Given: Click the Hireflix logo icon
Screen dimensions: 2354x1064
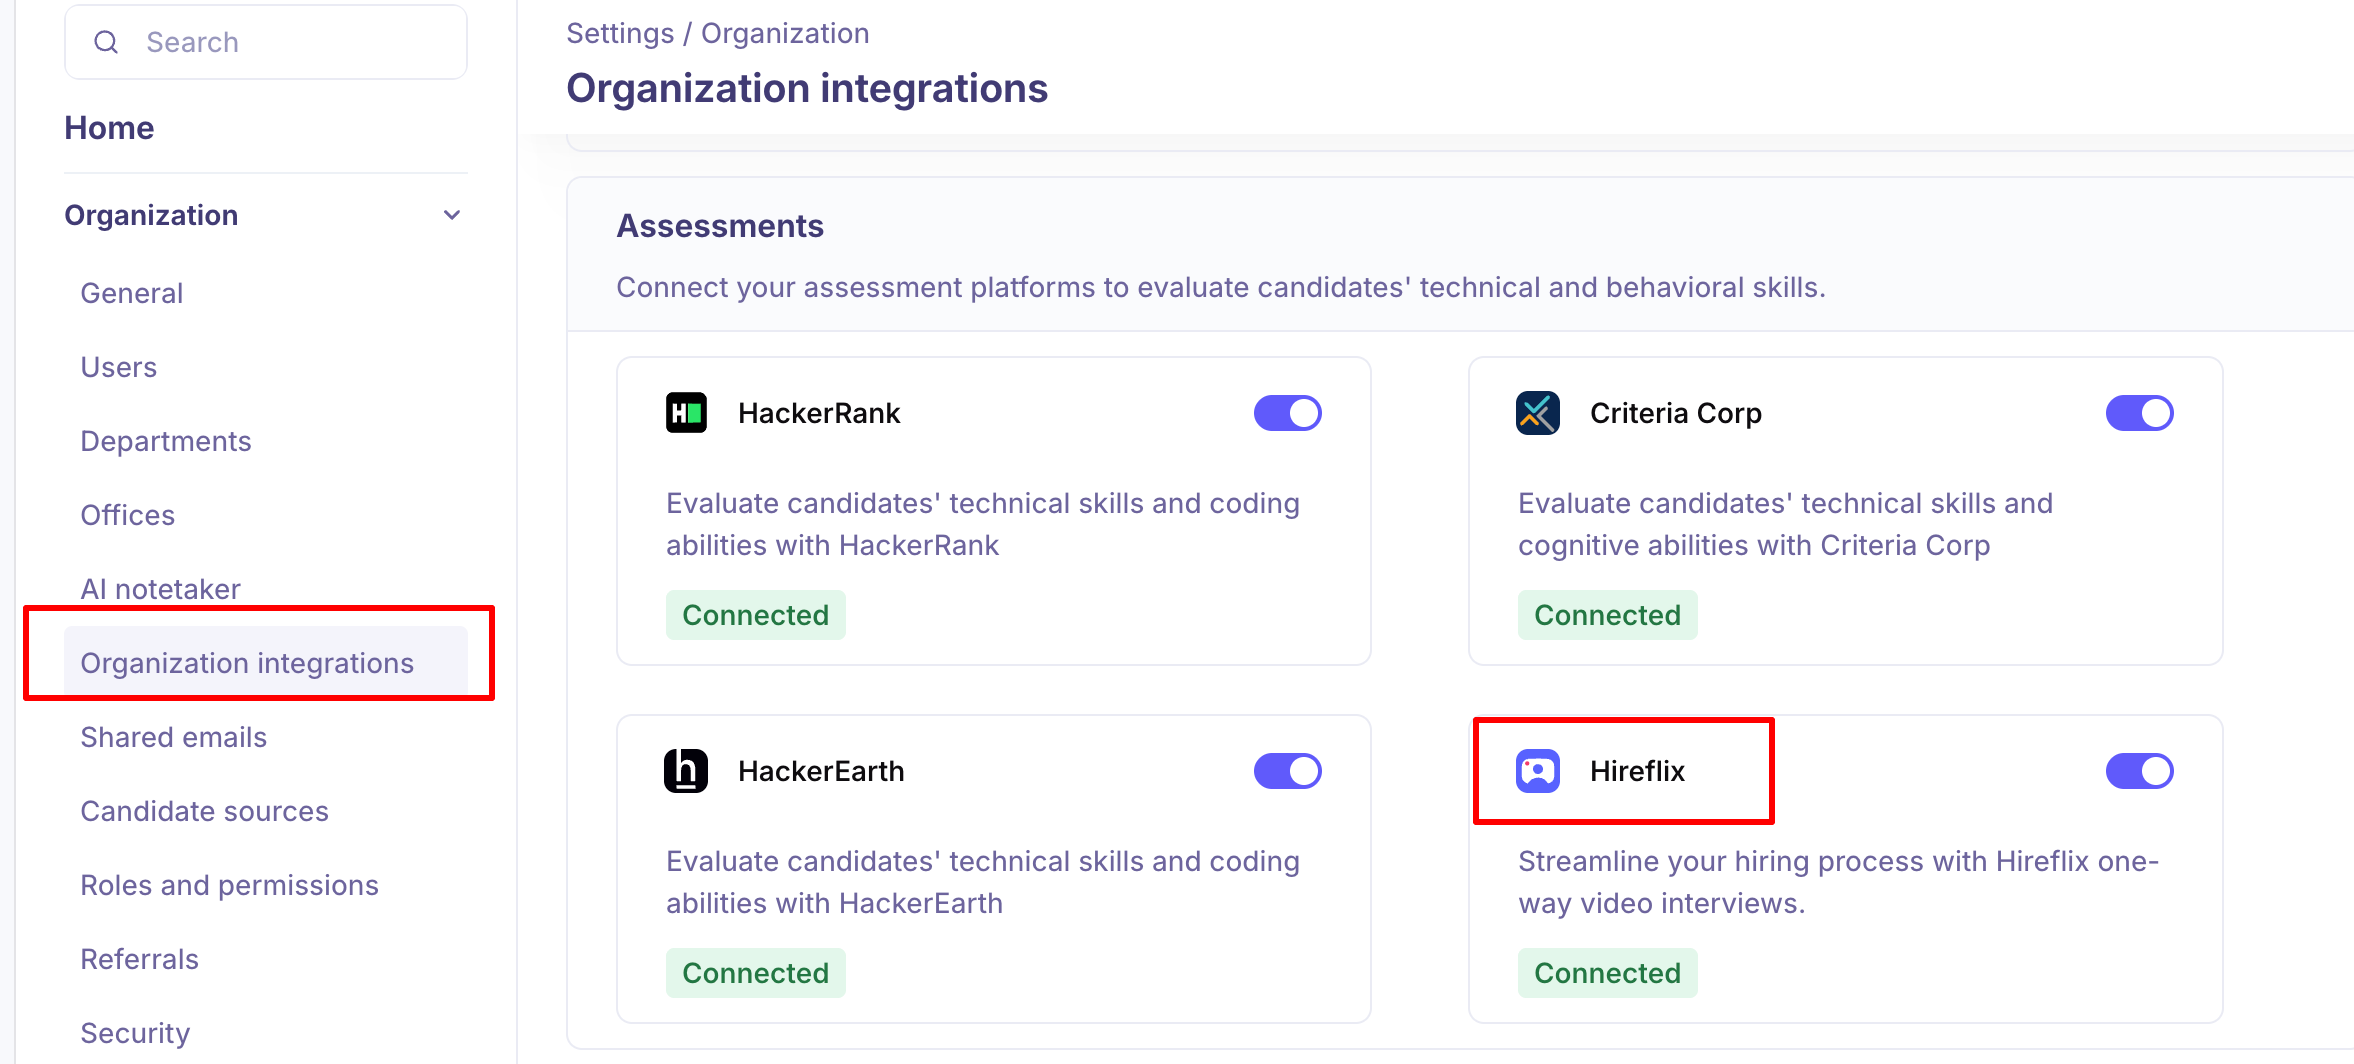Looking at the screenshot, I should (1537, 771).
